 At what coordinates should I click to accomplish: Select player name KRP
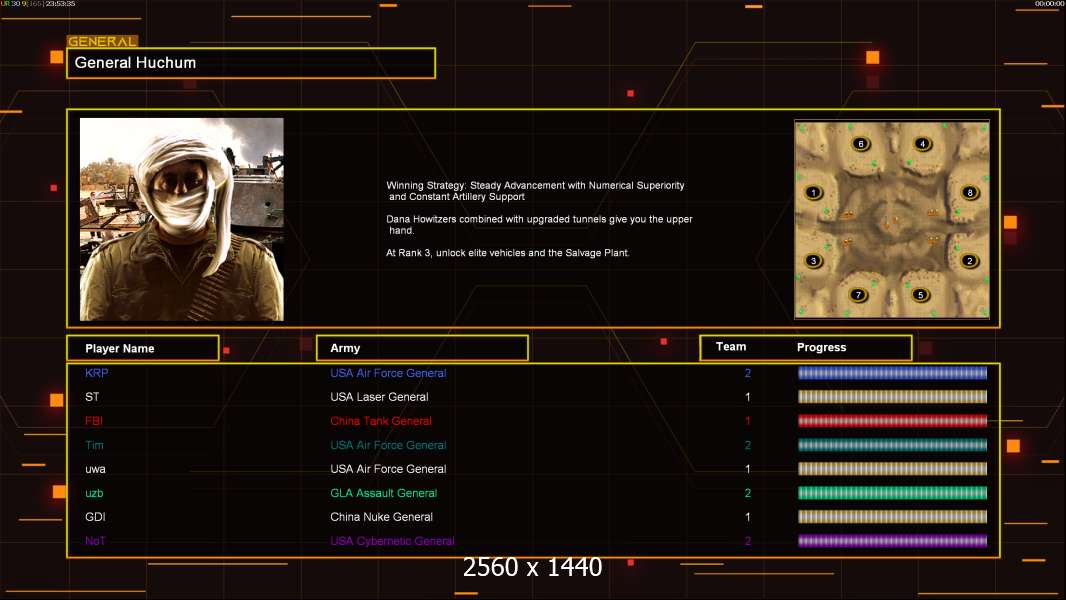pos(97,373)
